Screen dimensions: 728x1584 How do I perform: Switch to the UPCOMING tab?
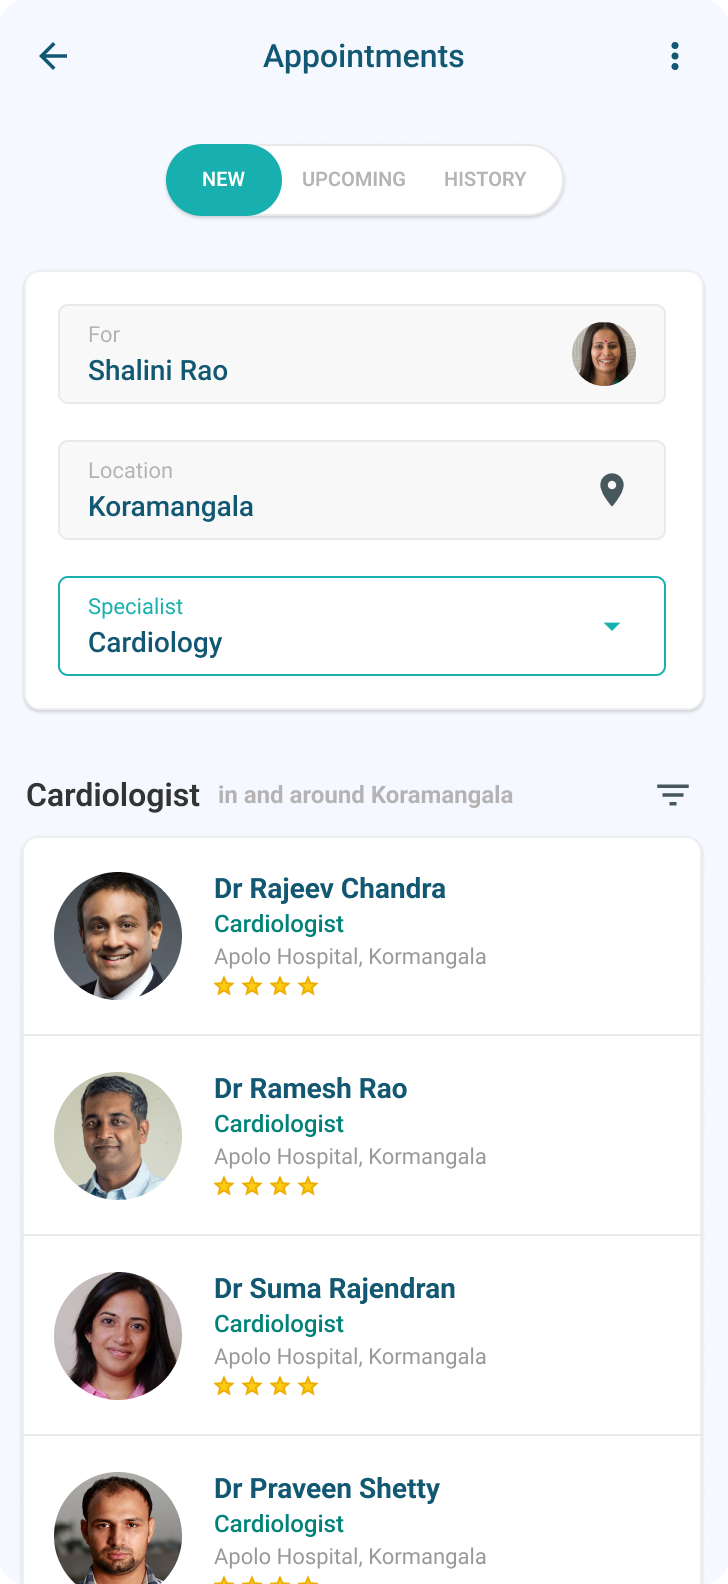[354, 180]
